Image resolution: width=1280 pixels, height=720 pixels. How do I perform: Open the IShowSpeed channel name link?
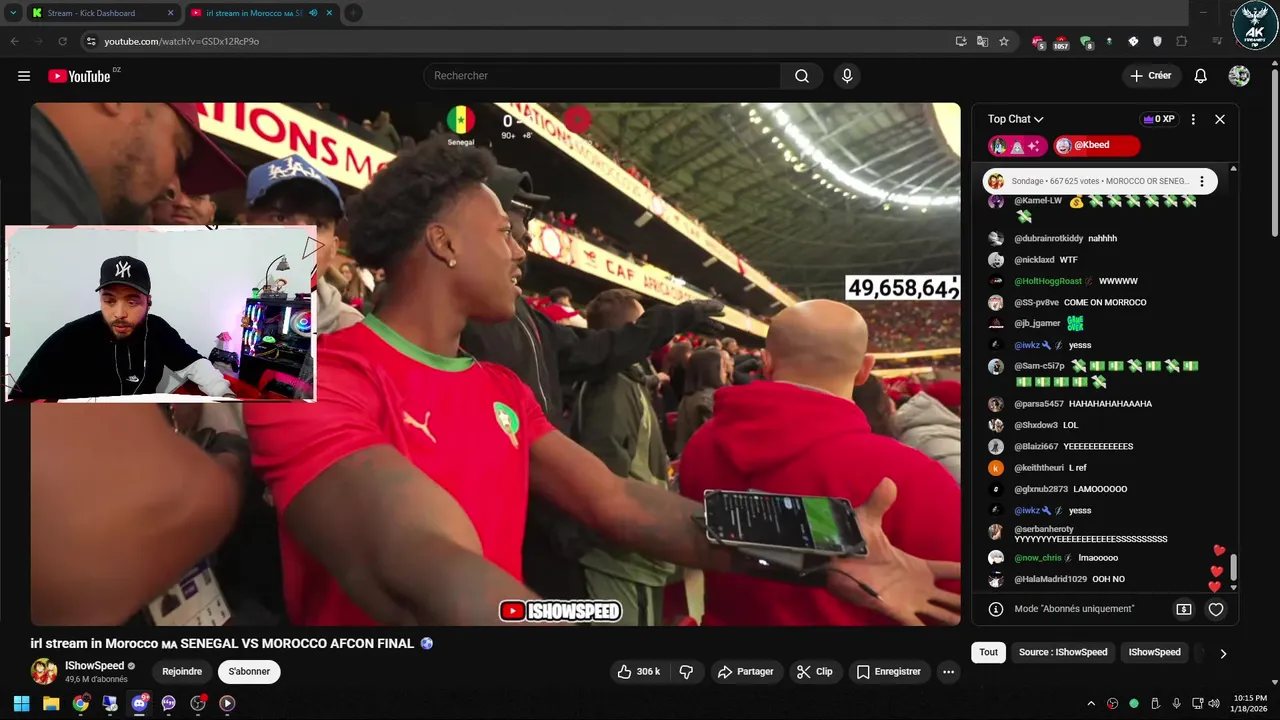pos(94,666)
